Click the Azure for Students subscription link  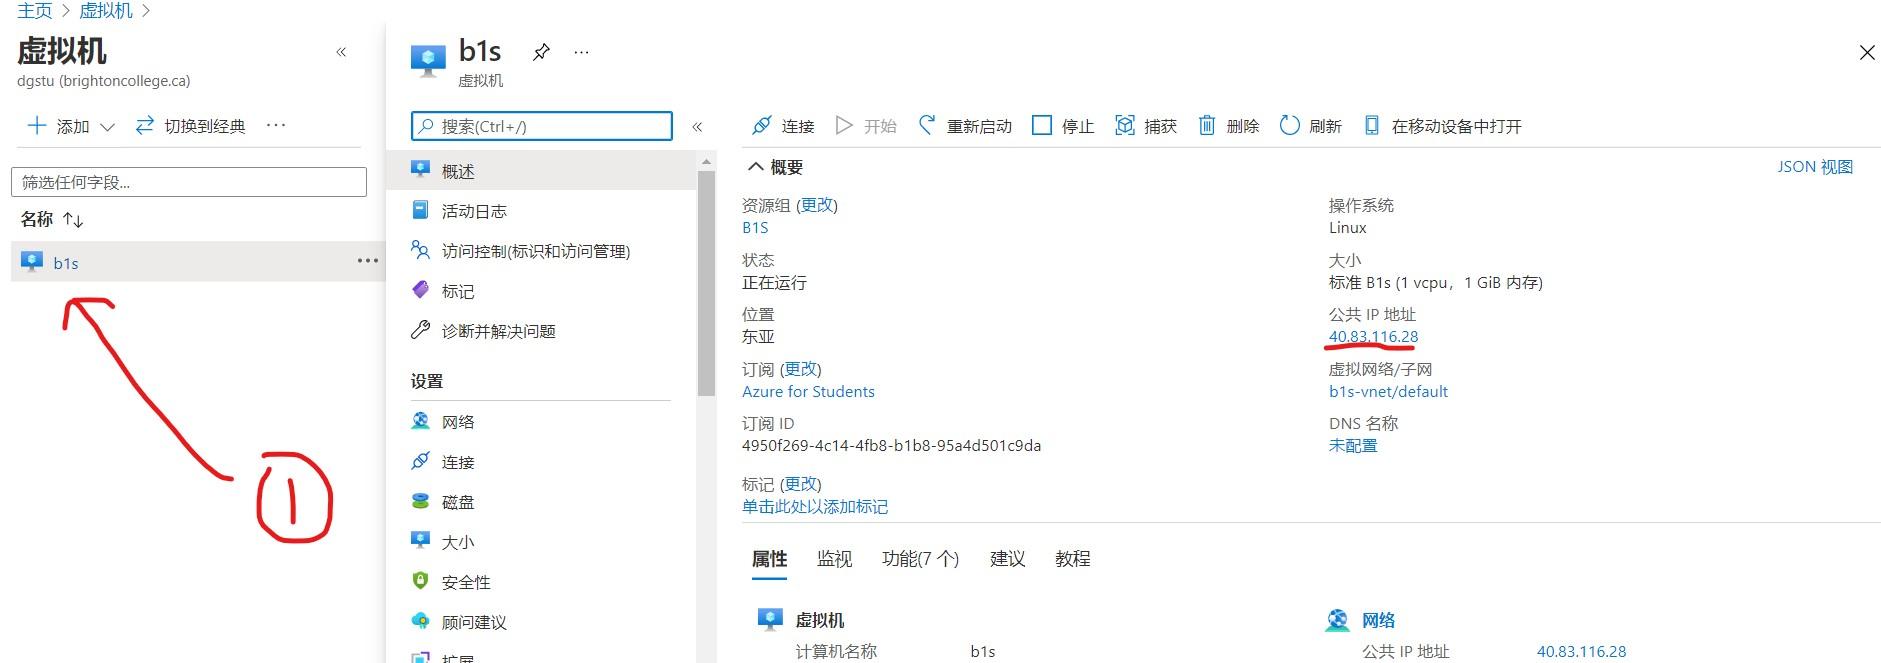click(x=808, y=392)
